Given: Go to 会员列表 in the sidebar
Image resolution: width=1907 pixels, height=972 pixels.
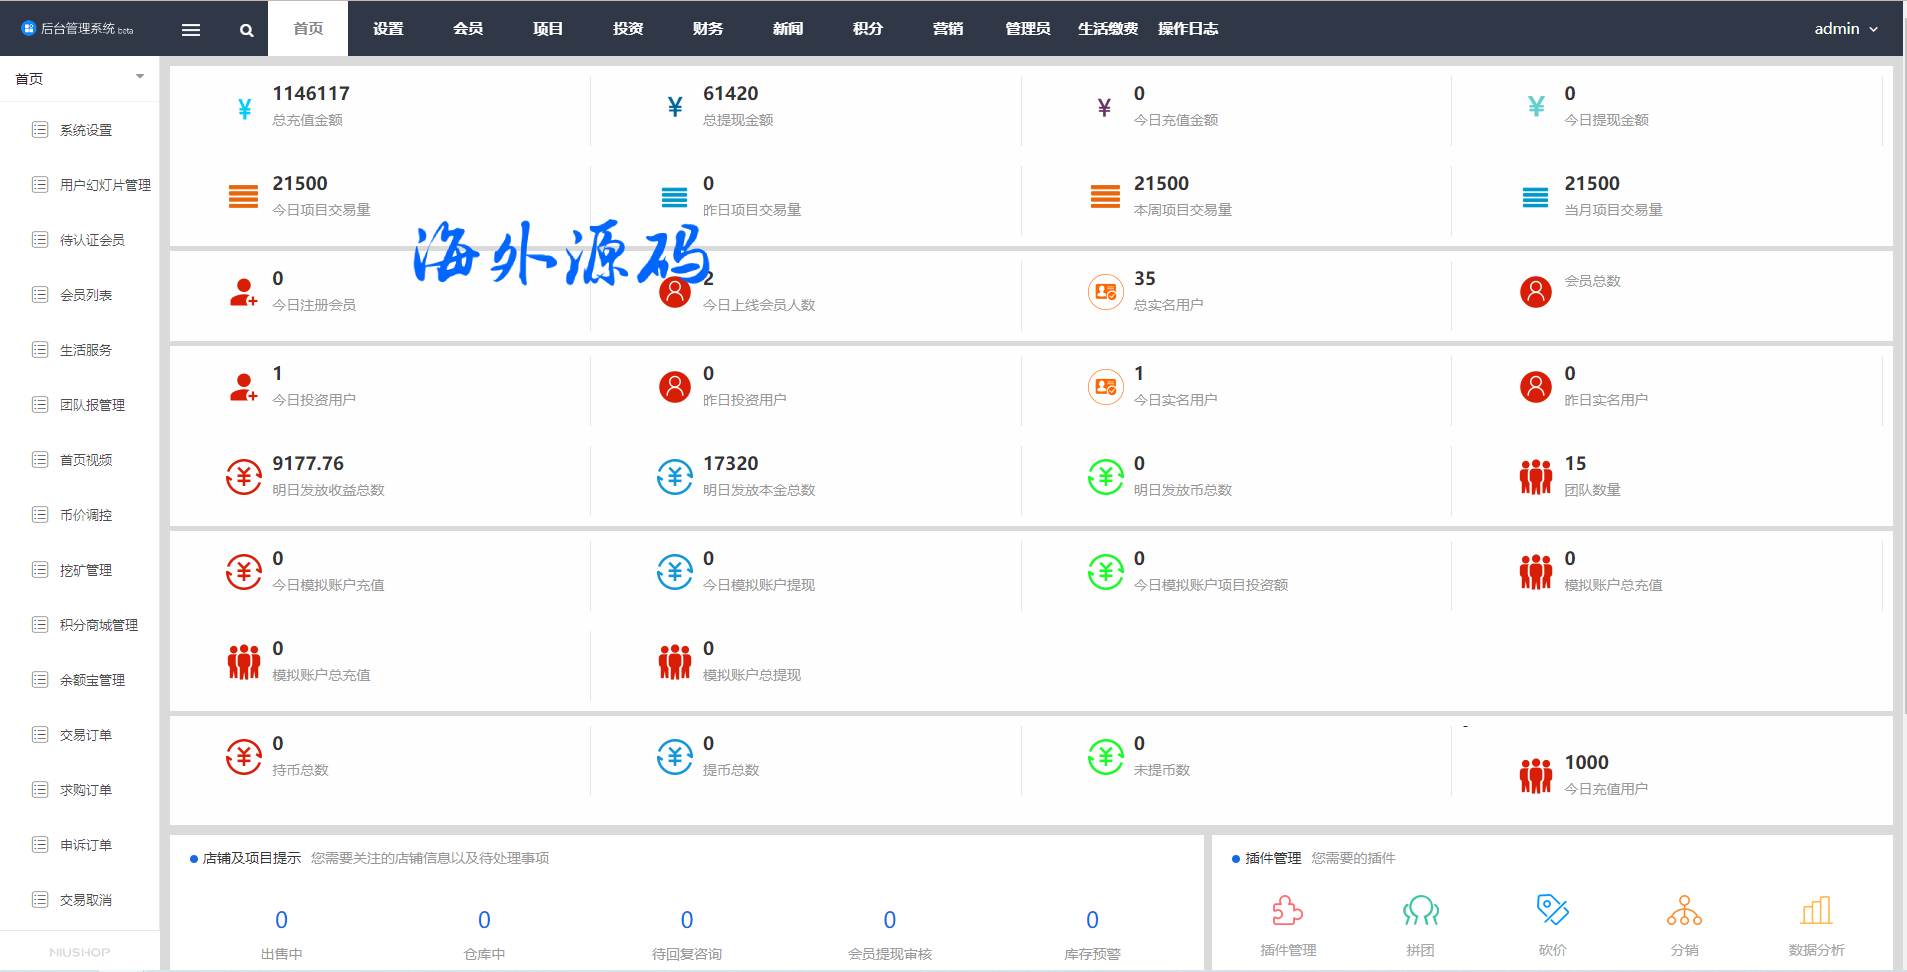Looking at the screenshot, I should (x=86, y=295).
